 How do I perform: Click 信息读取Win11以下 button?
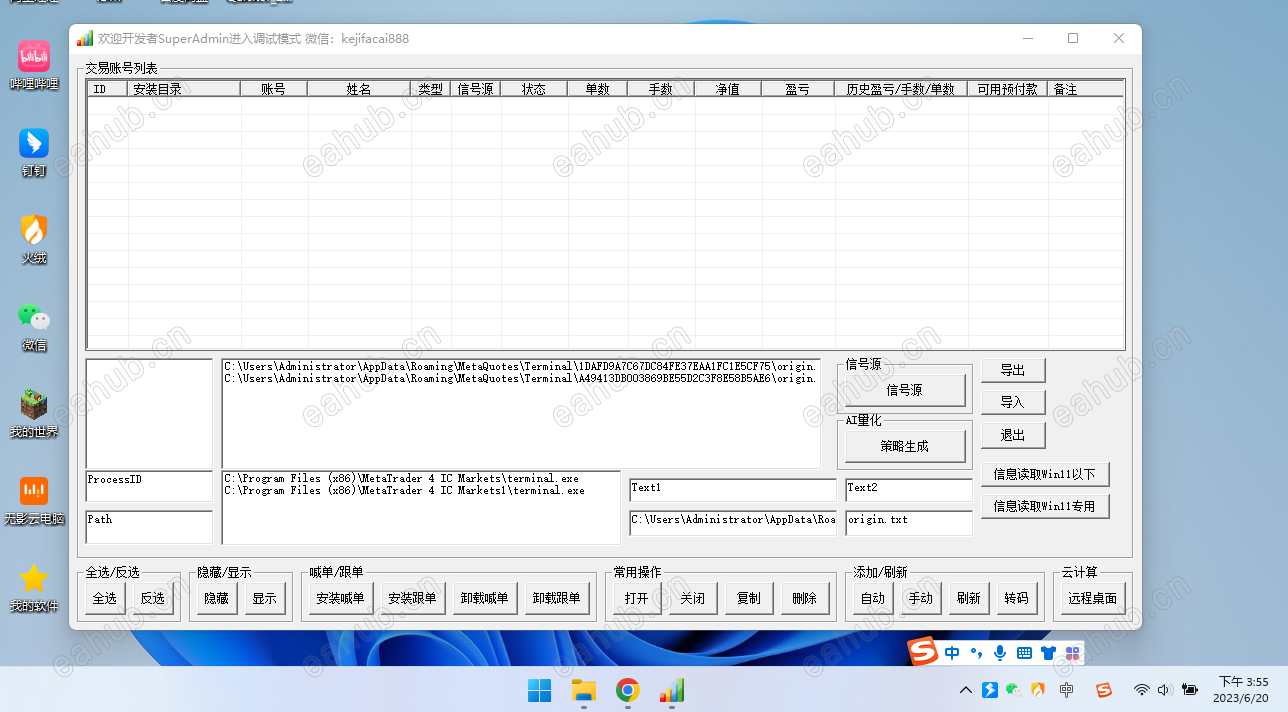tap(1045, 474)
